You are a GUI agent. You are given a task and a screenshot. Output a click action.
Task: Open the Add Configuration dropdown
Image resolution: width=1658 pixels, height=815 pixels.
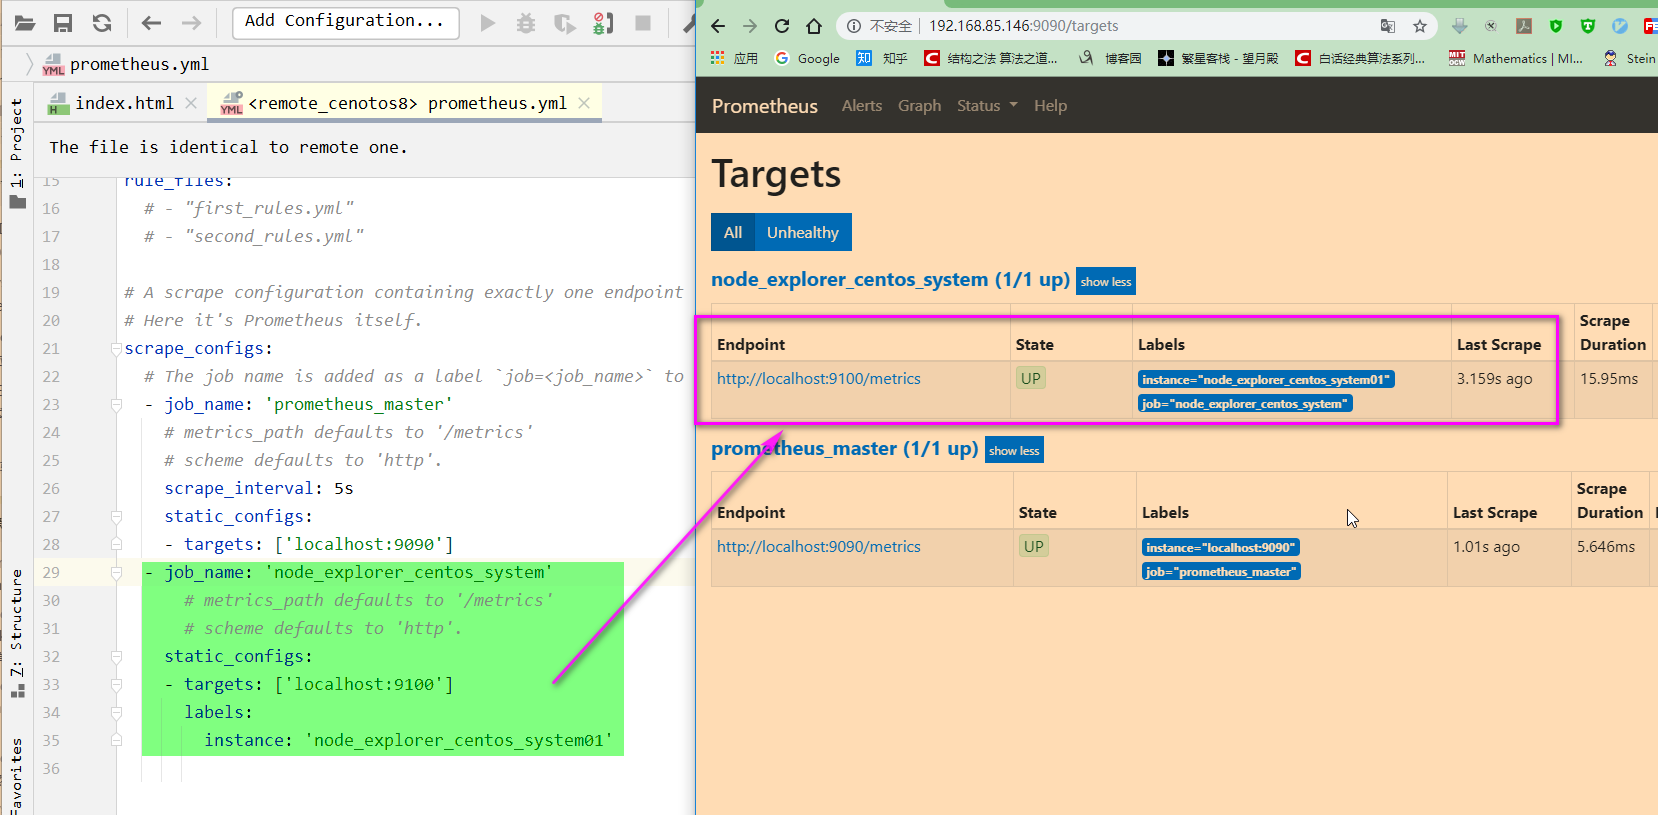[345, 22]
